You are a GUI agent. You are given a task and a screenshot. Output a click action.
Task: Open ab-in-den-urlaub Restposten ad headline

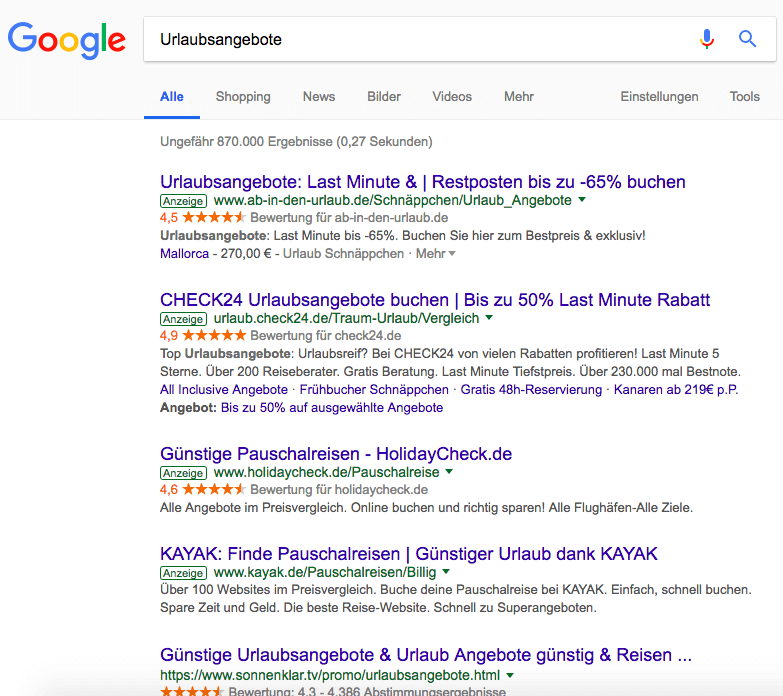tap(422, 182)
